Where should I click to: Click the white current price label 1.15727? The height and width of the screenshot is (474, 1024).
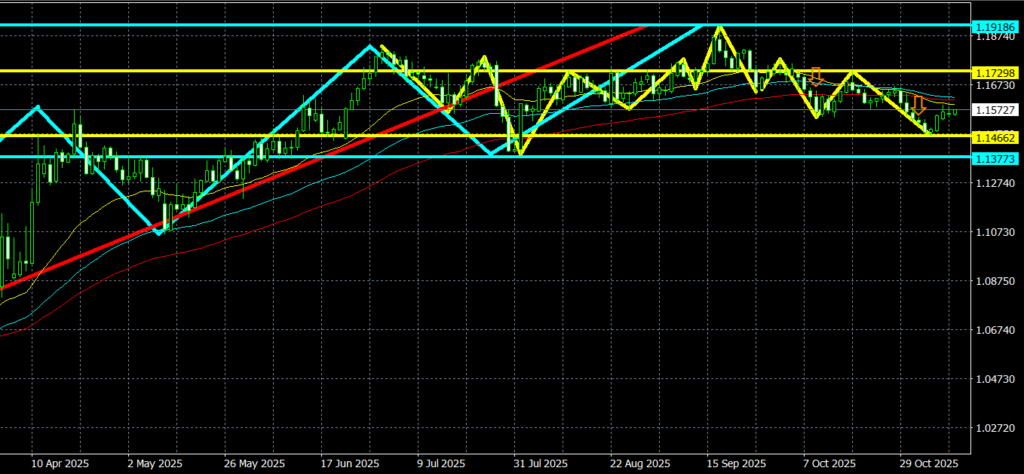pyautogui.click(x=995, y=109)
